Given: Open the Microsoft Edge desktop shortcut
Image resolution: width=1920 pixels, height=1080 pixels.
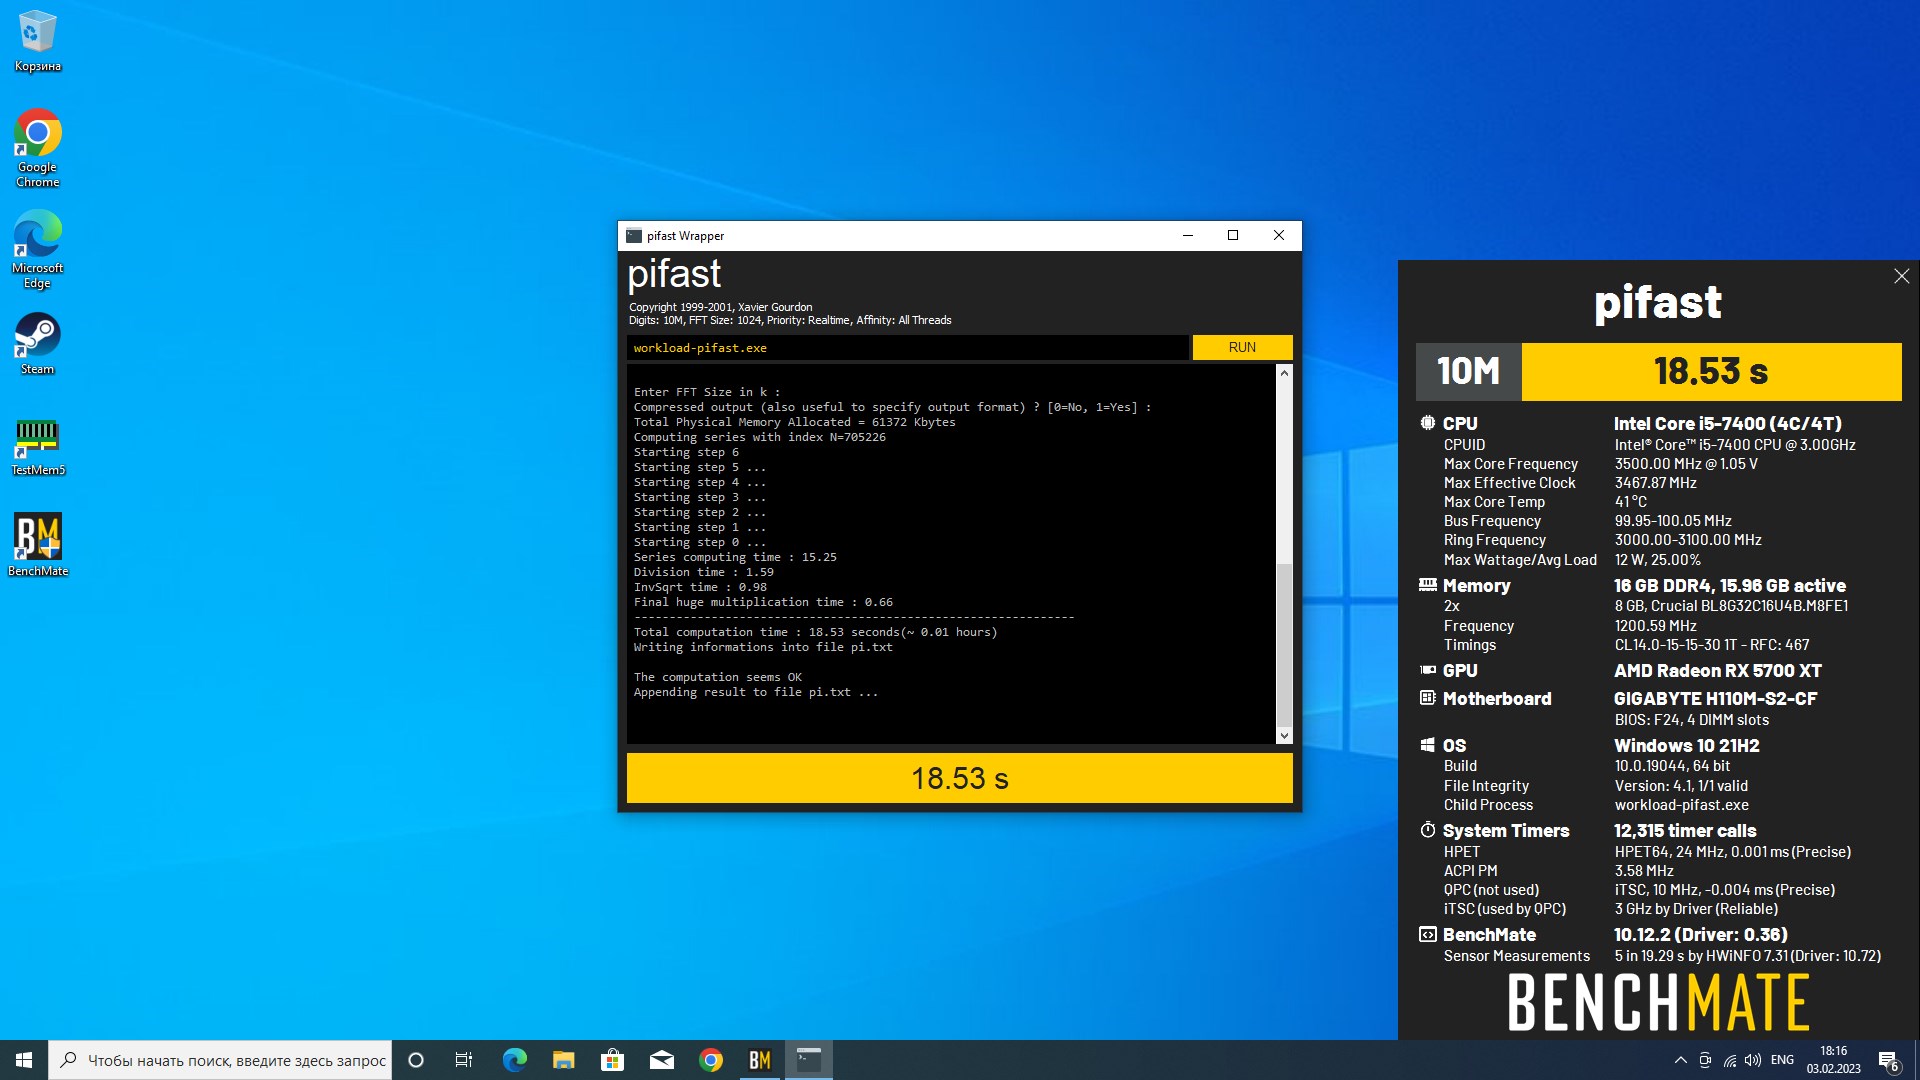Looking at the screenshot, I should tap(37, 249).
